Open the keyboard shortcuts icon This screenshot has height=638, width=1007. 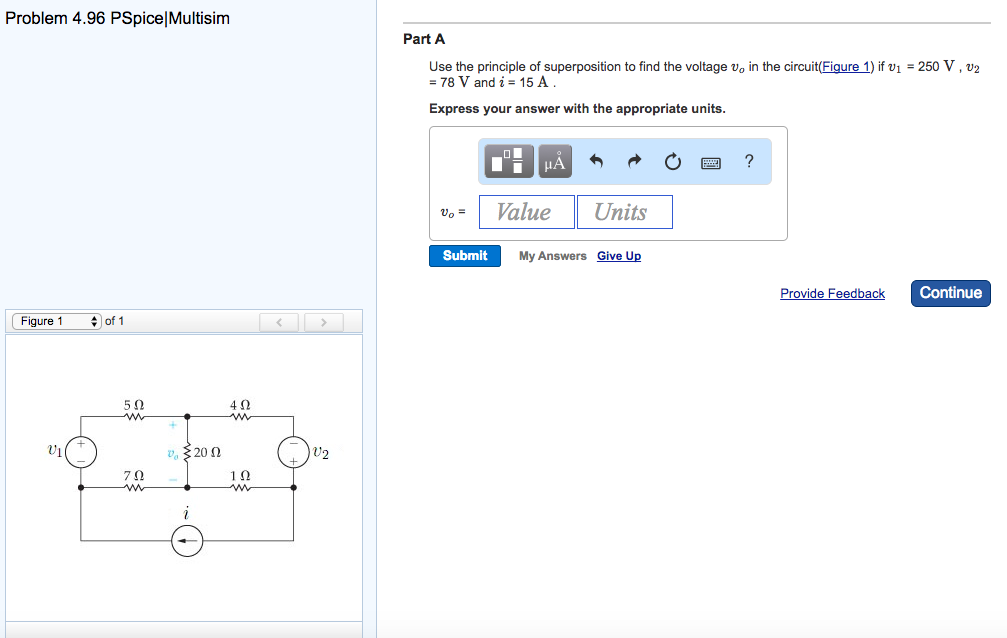(x=710, y=160)
